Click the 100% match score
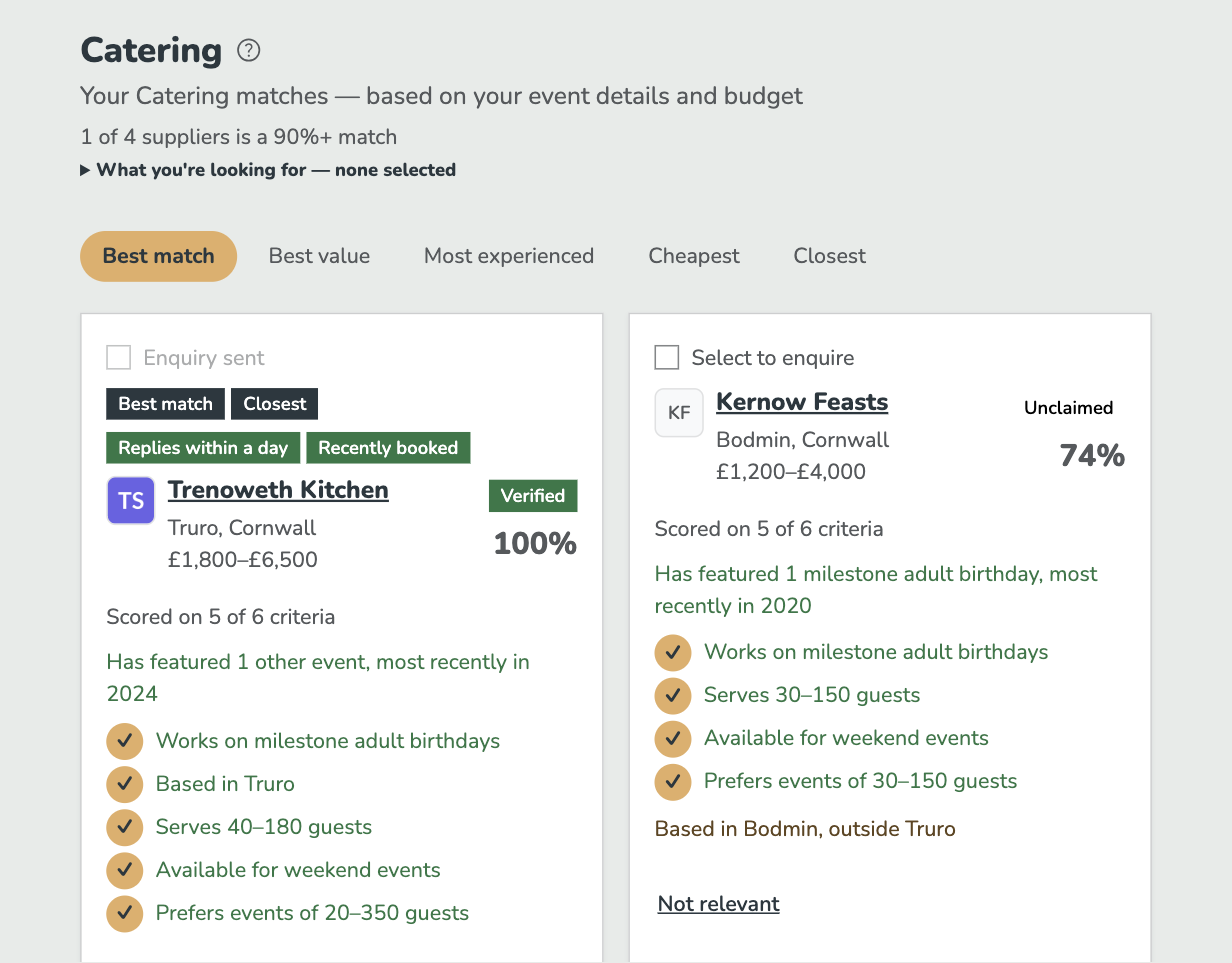The image size is (1232, 963). pyautogui.click(x=535, y=544)
